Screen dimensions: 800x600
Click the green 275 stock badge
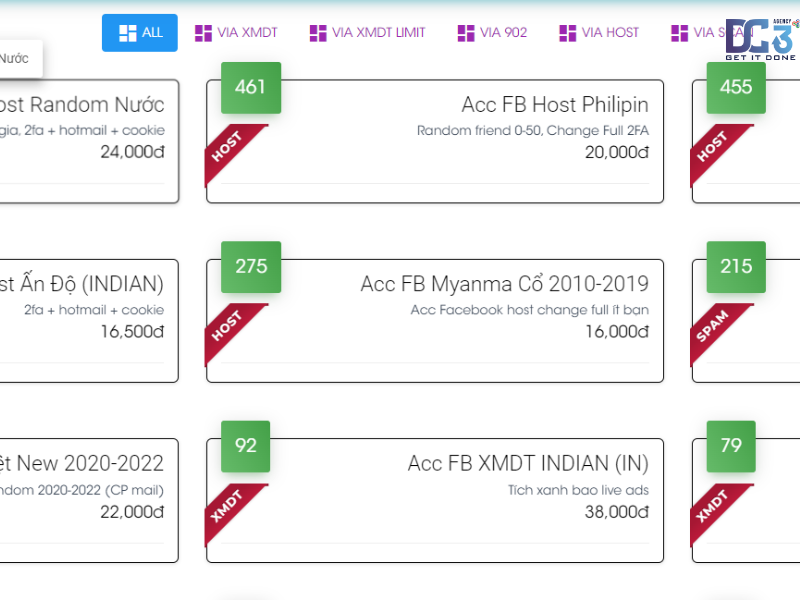coord(251,267)
